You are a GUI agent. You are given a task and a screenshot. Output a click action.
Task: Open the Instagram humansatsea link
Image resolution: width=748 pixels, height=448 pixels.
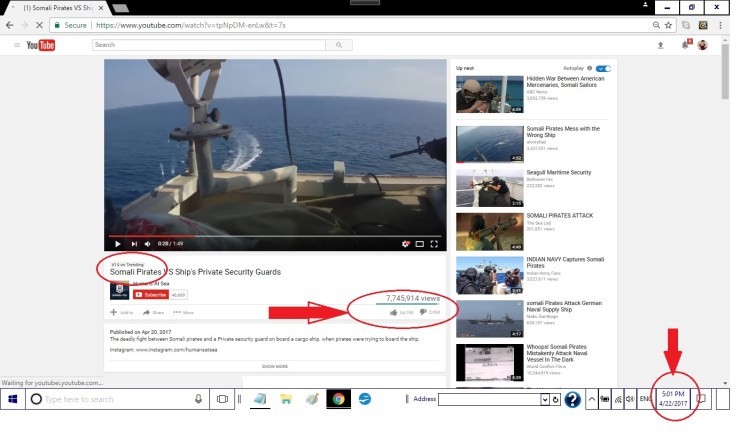click(176, 350)
